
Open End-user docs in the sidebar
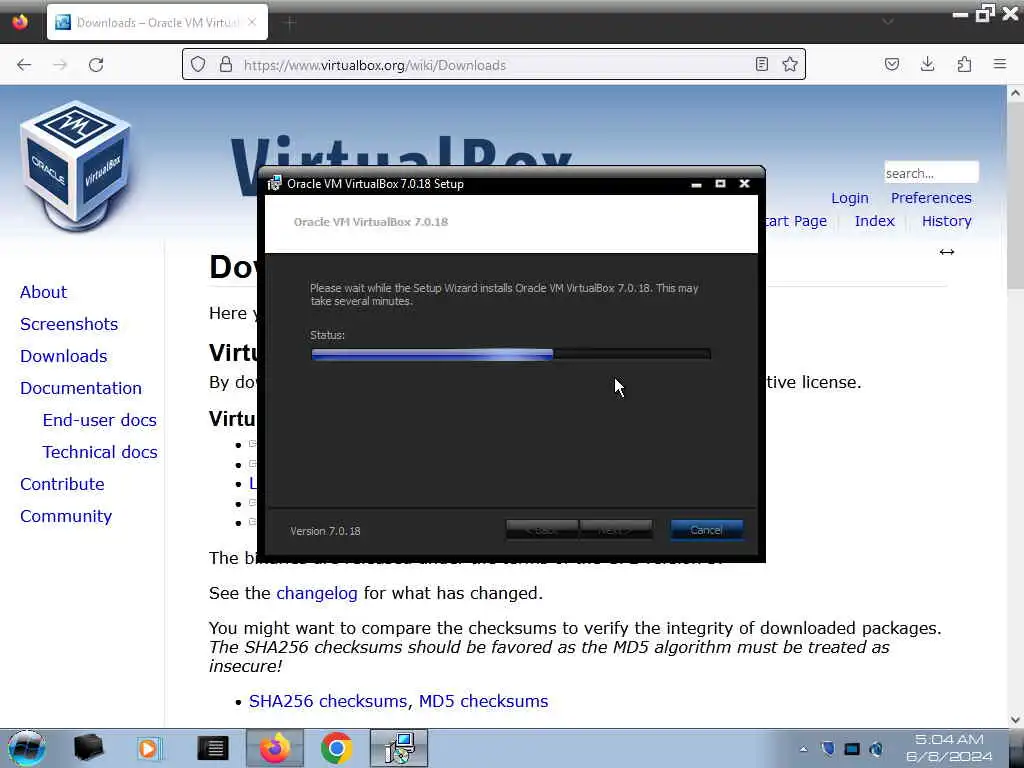tap(99, 420)
